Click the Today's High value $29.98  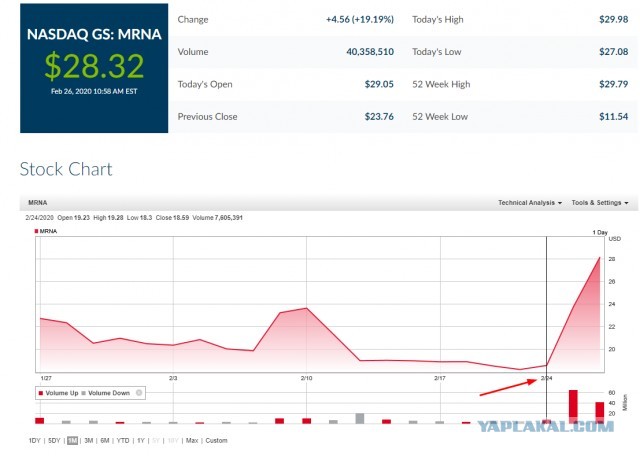coord(613,19)
